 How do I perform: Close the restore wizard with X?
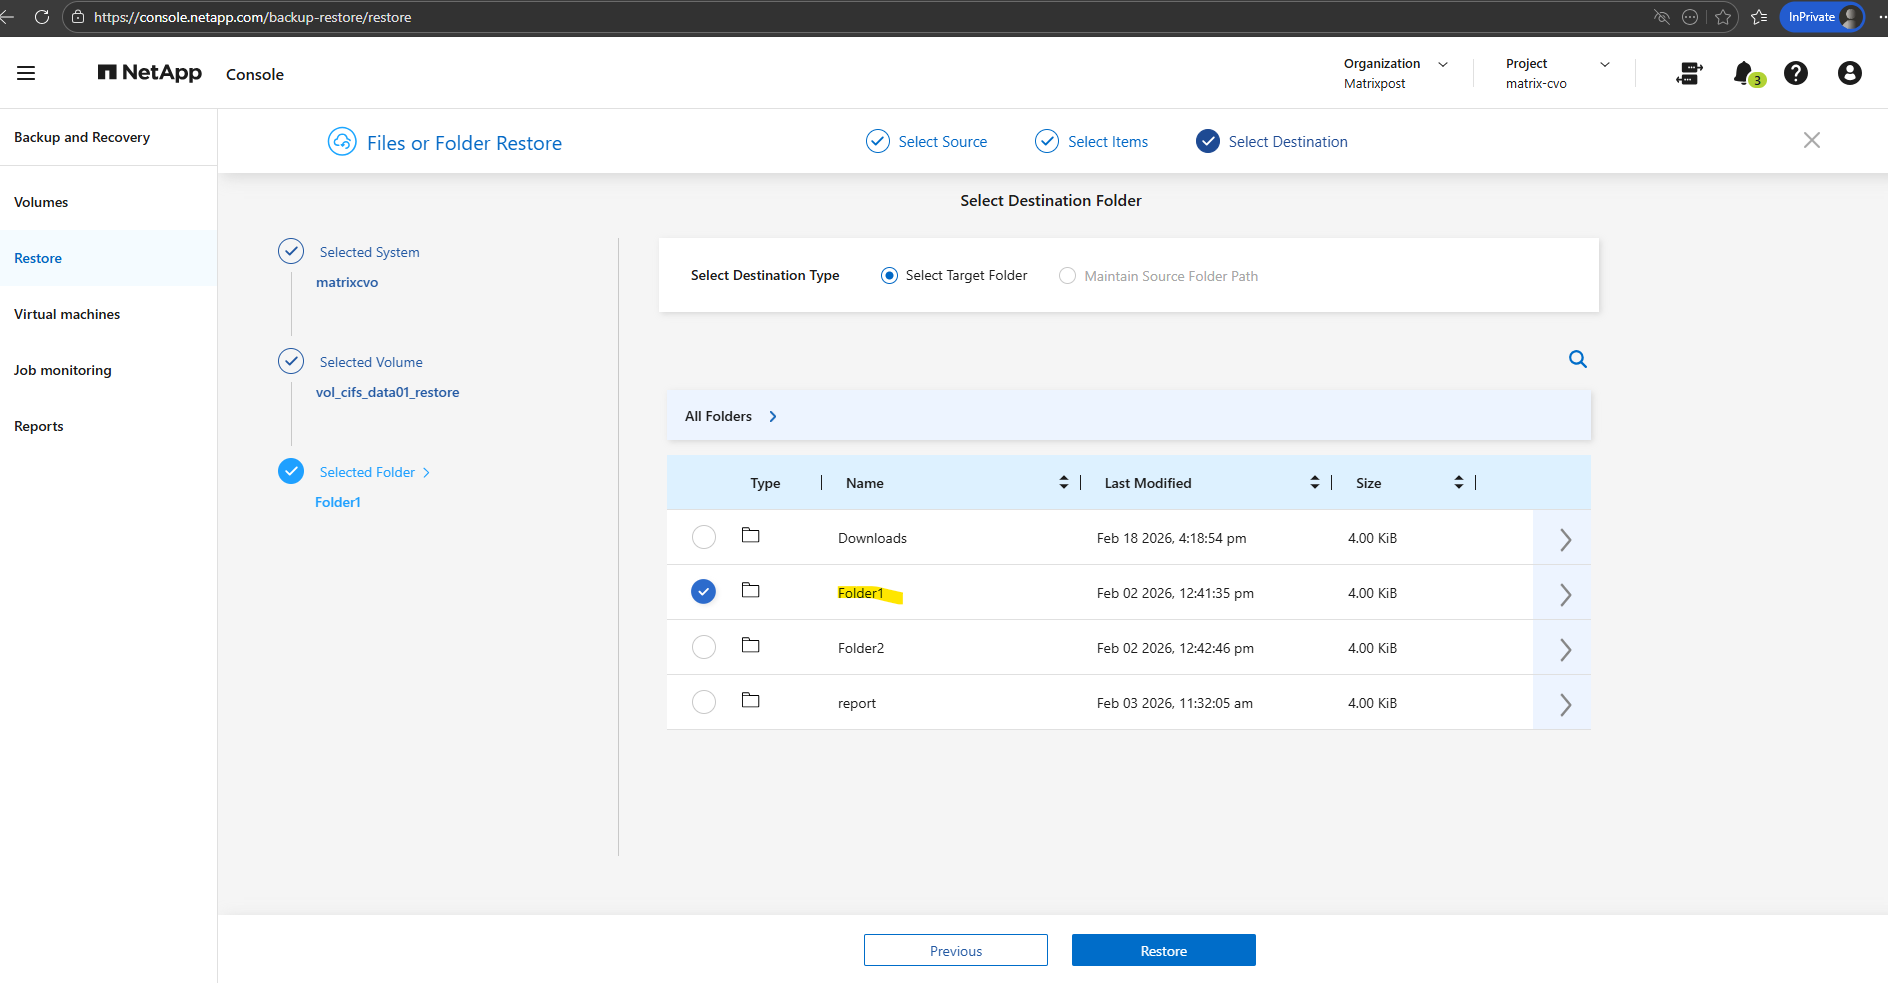[x=1811, y=141]
